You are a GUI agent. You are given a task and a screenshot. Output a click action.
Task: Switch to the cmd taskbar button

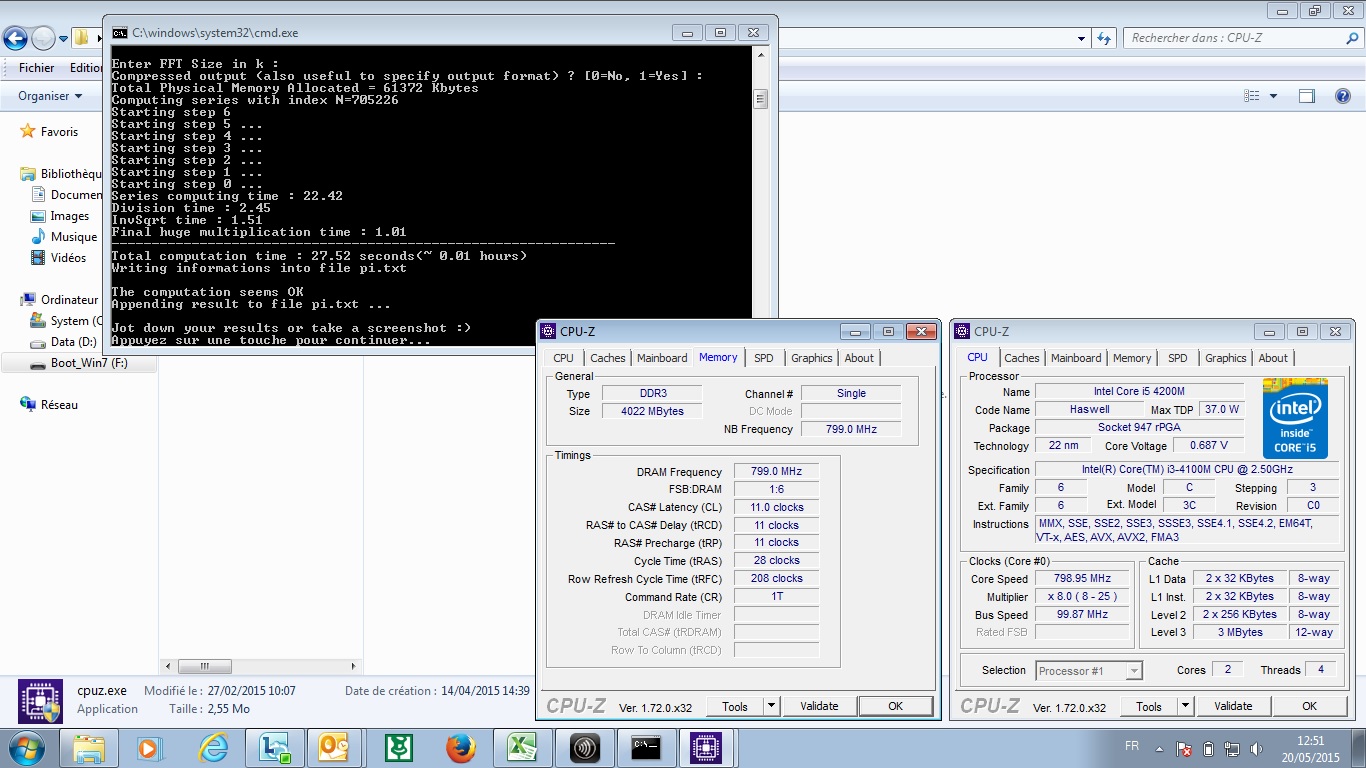click(x=646, y=747)
